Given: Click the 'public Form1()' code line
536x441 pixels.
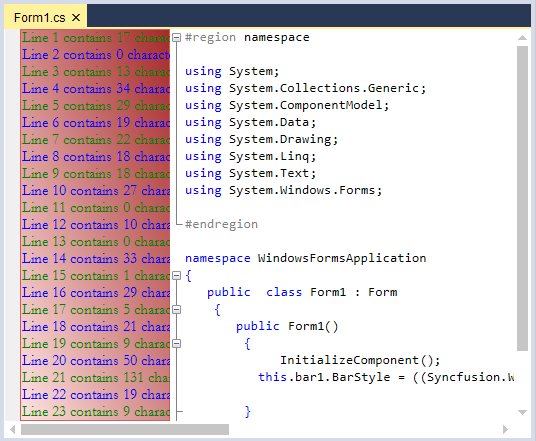Looking at the screenshot, I should [287, 326].
